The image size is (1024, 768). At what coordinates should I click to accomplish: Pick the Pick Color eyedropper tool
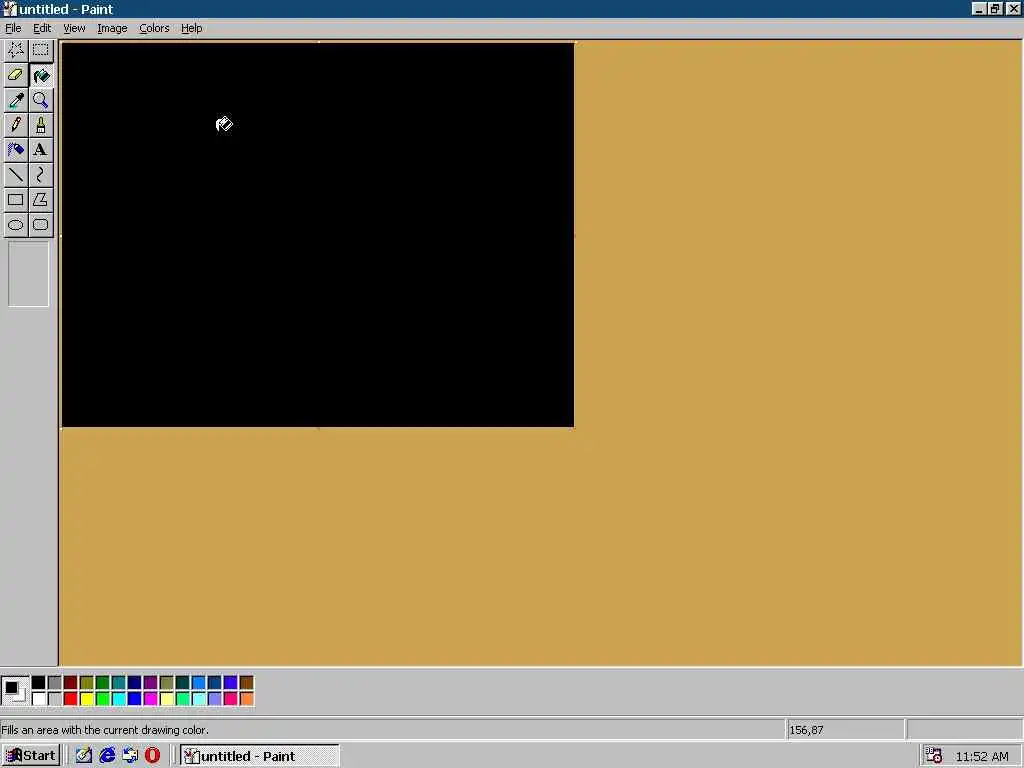coord(16,100)
